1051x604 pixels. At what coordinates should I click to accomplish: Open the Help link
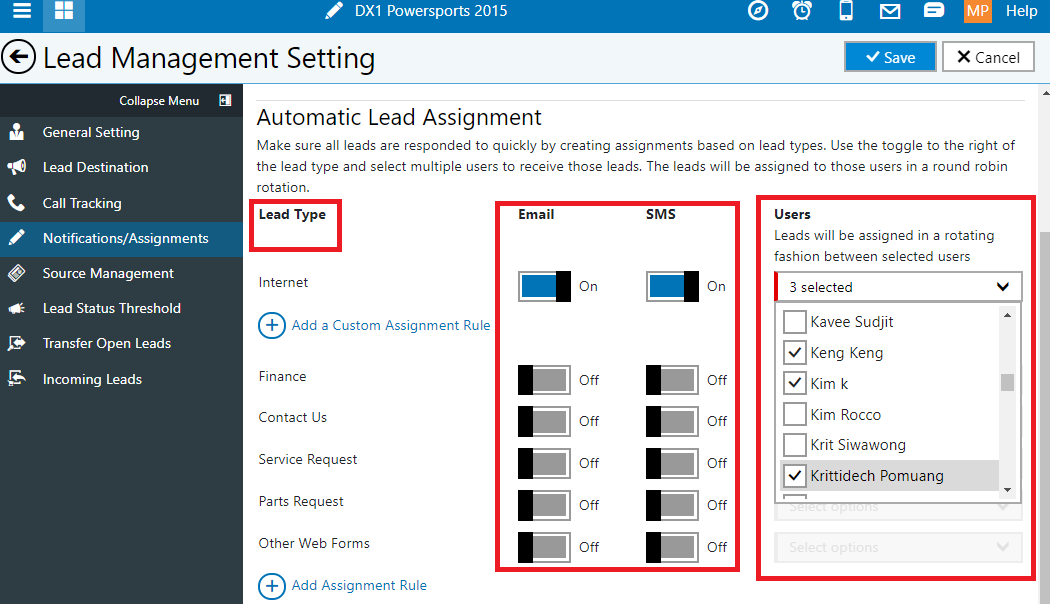1021,11
